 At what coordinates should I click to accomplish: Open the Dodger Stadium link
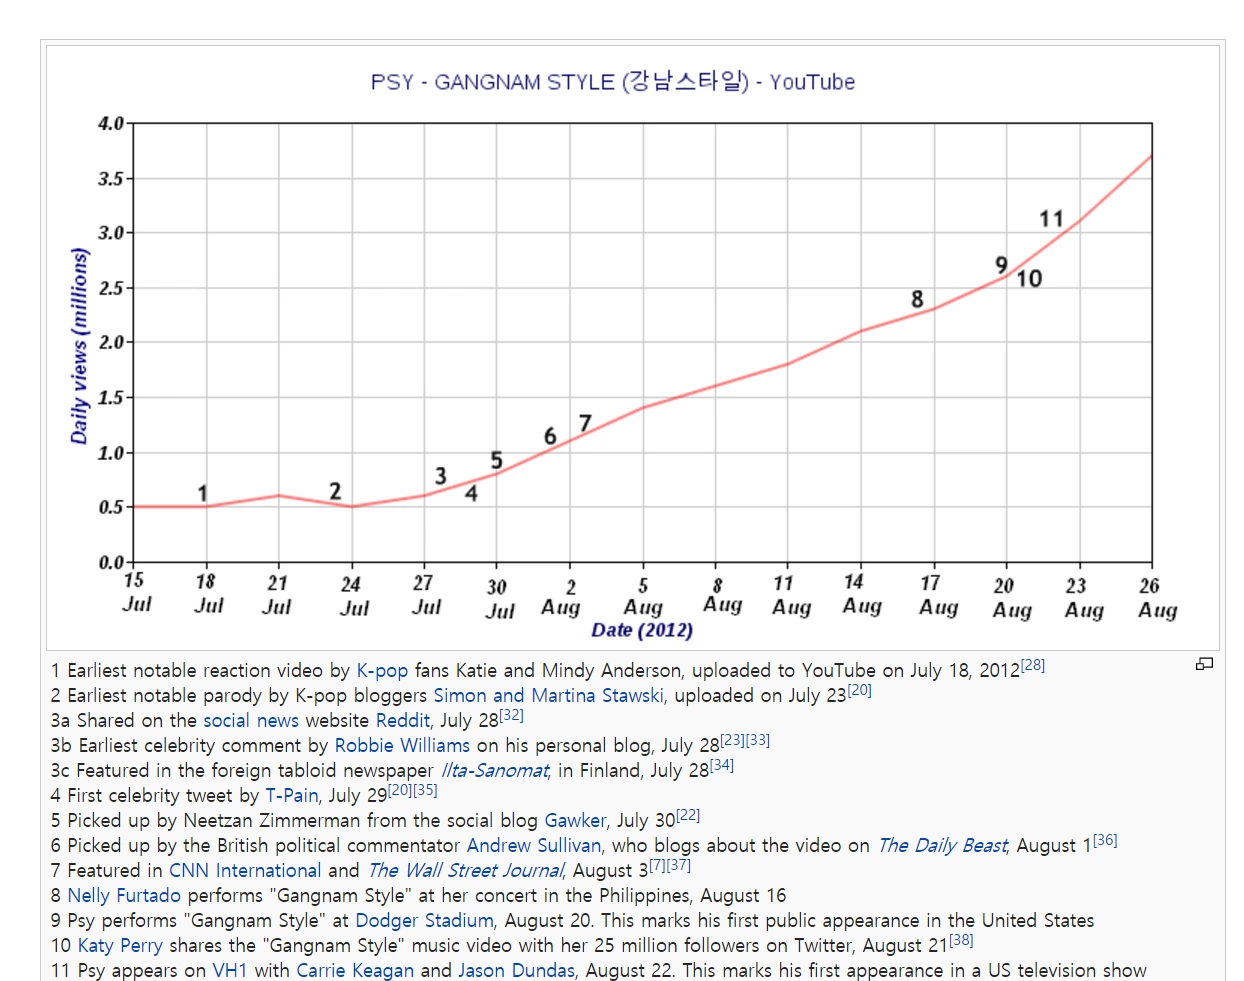[x=424, y=920]
